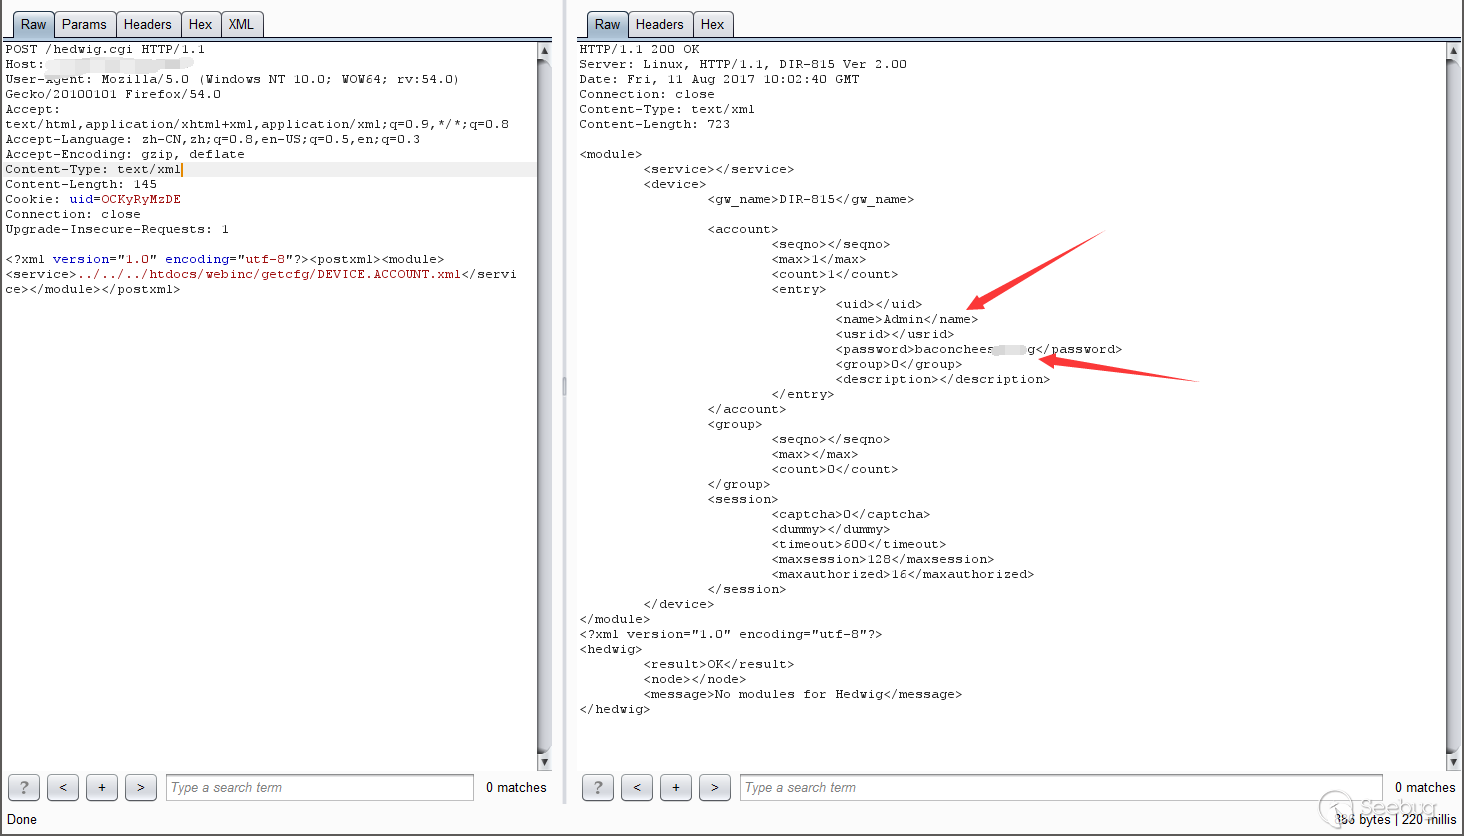The height and width of the screenshot is (836, 1464).
Task: Go to next match in request search
Action: click(x=141, y=787)
